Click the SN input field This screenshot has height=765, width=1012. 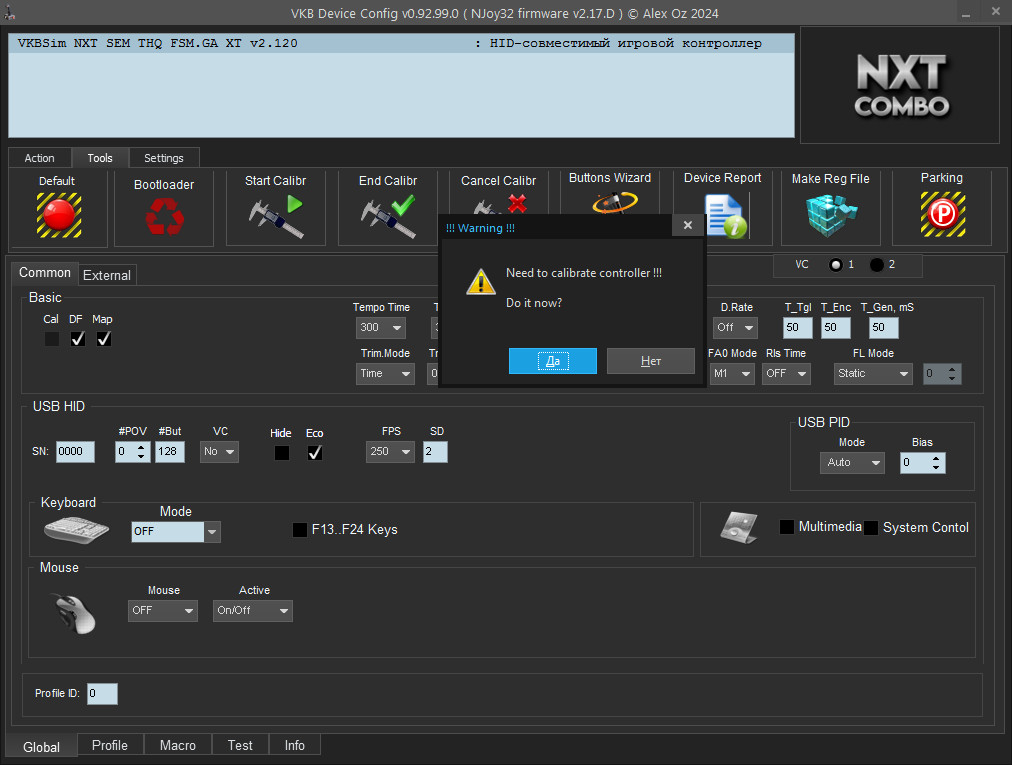point(76,451)
